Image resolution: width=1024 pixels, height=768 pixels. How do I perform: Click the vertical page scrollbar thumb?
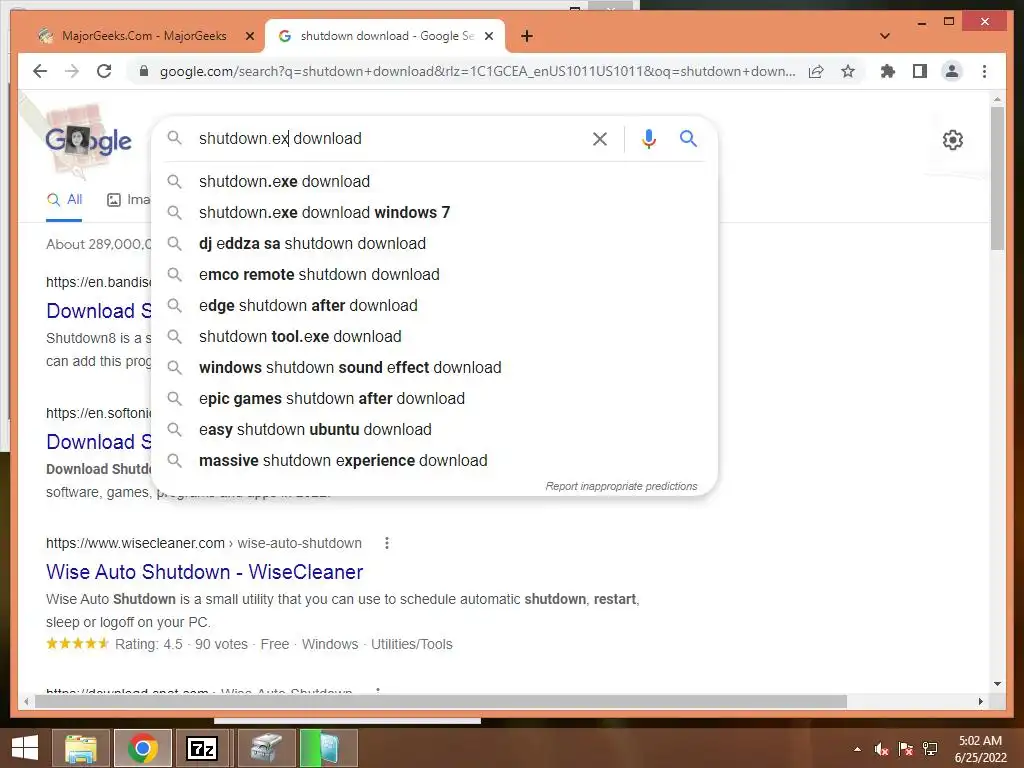click(997, 178)
